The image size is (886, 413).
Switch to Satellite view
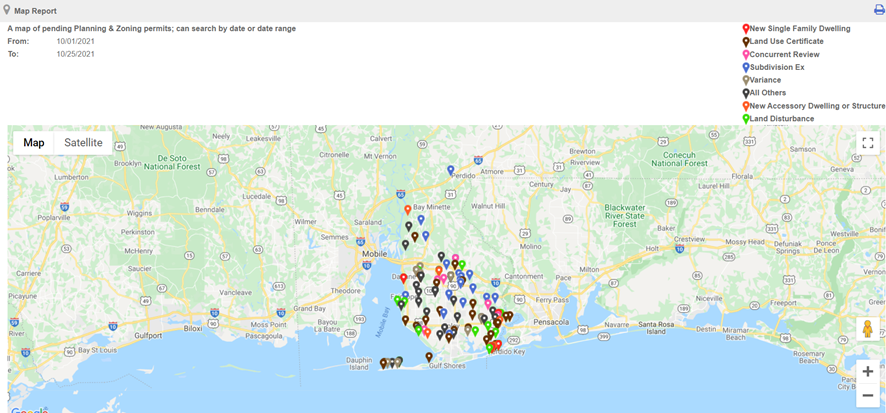pyautogui.click(x=83, y=143)
